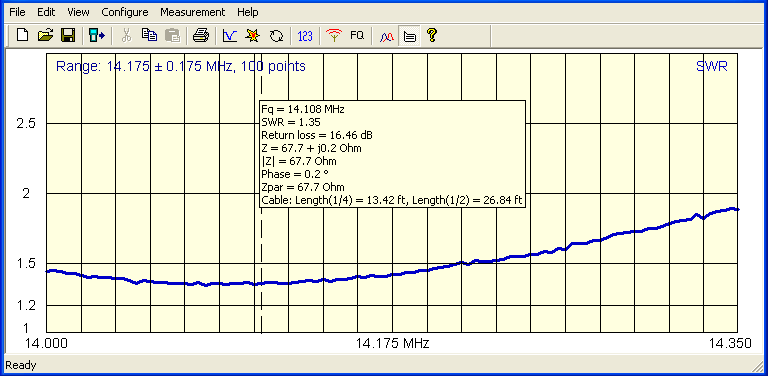Image resolution: width=768 pixels, height=376 pixels.
Task: Click the Range 14.175 ± 0.175 MHz label
Action: [x=181, y=66]
